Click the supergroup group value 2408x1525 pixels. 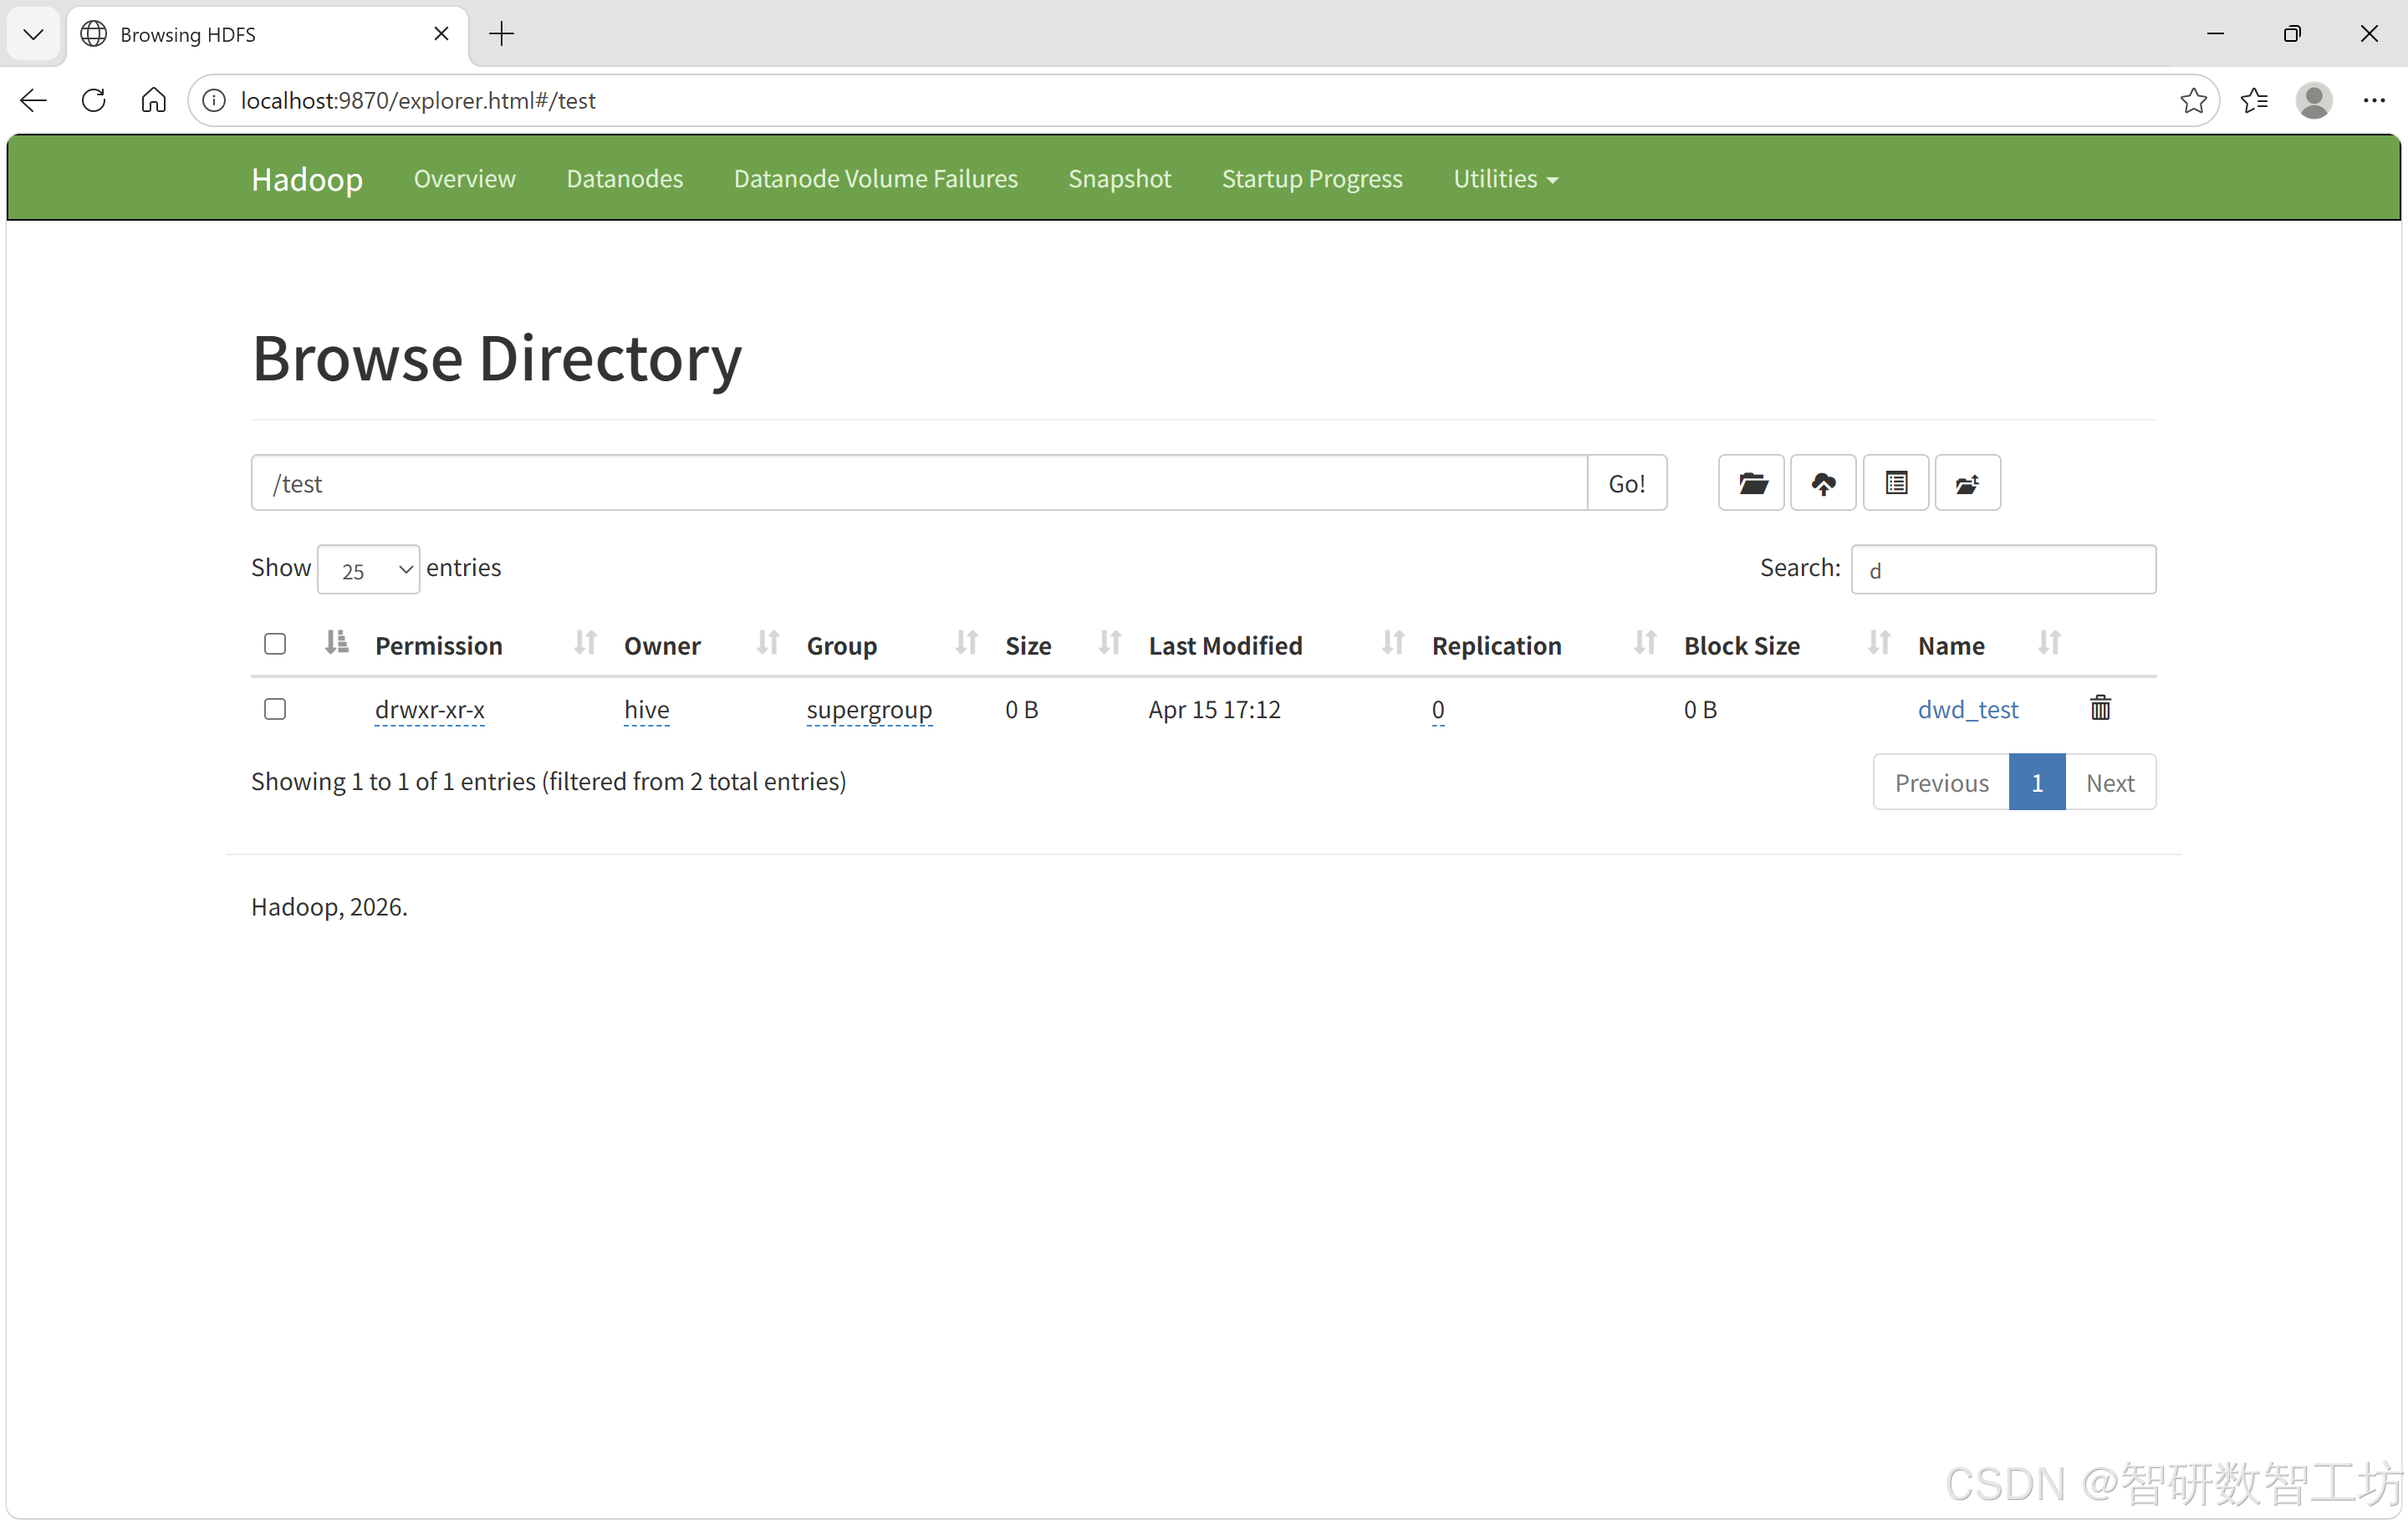870,709
